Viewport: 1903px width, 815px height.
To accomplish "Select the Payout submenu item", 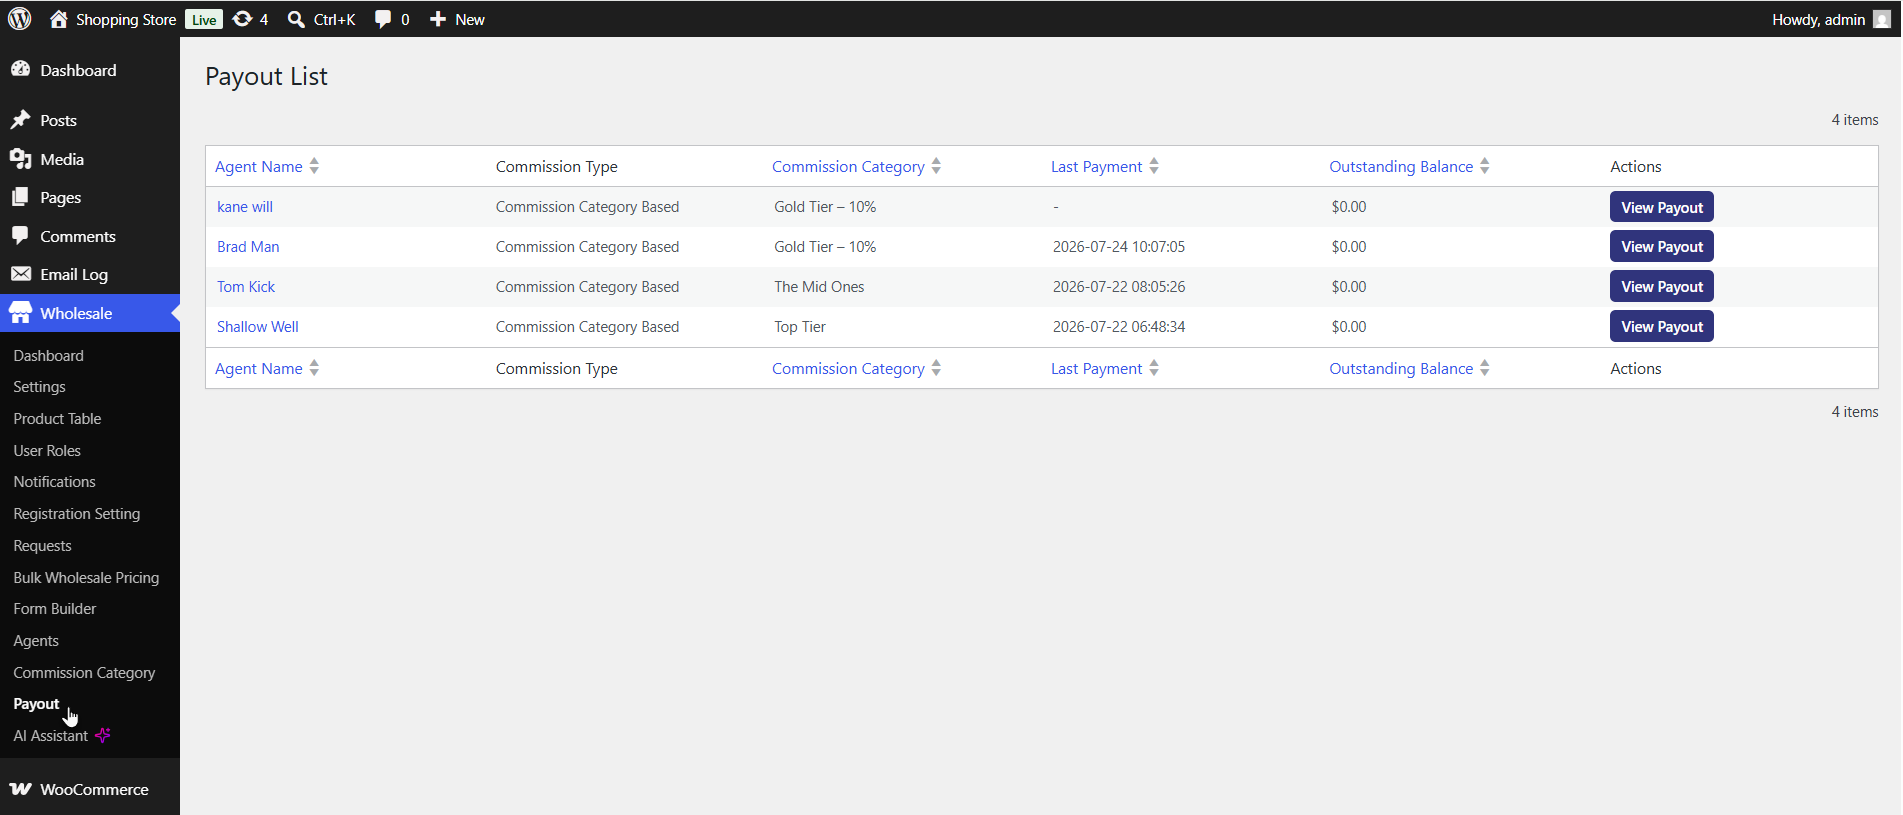I will point(36,704).
